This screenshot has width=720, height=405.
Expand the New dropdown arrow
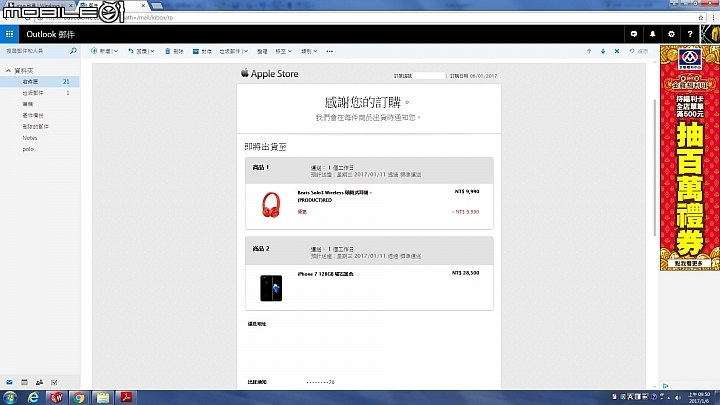pyautogui.click(x=116, y=51)
